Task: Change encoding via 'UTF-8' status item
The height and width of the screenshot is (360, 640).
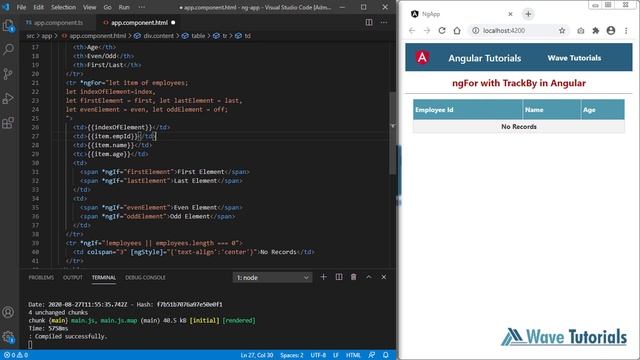Action: pos(318,355)
